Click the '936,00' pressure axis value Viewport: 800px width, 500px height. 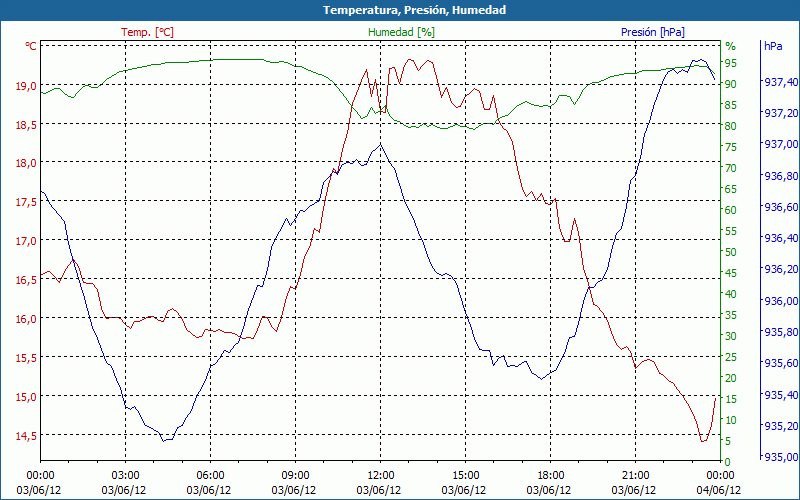pyautogui.click(x=779, y=301)
